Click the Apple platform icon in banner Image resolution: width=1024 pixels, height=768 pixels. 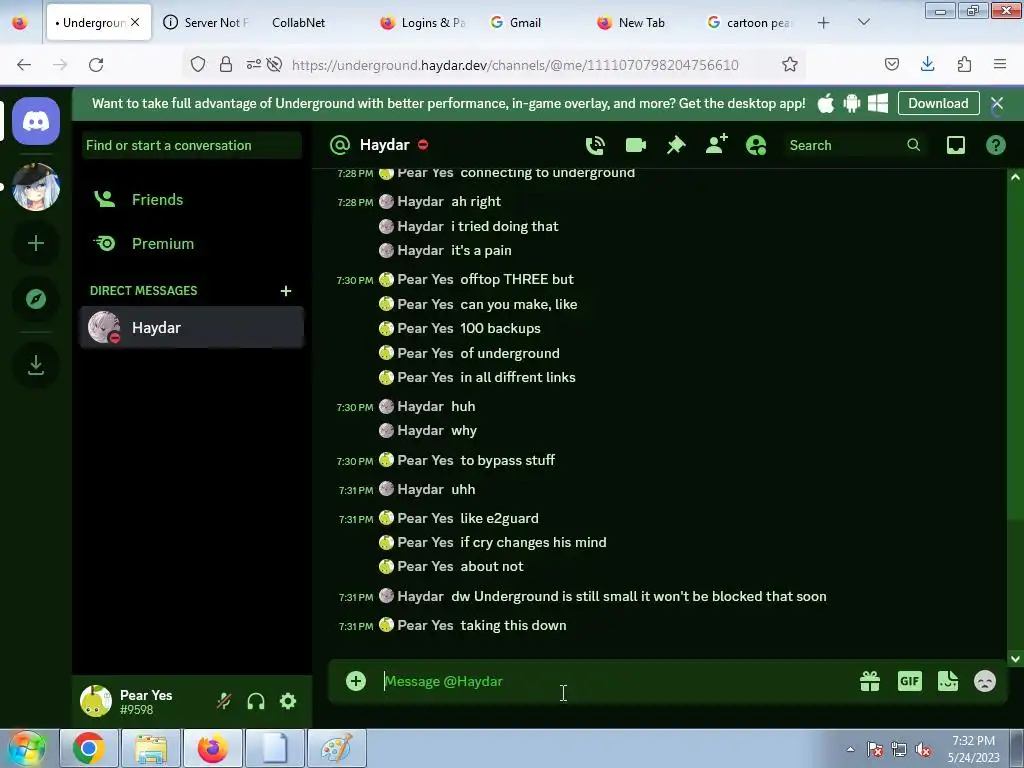pyautogui.click(x=825, y=103)
